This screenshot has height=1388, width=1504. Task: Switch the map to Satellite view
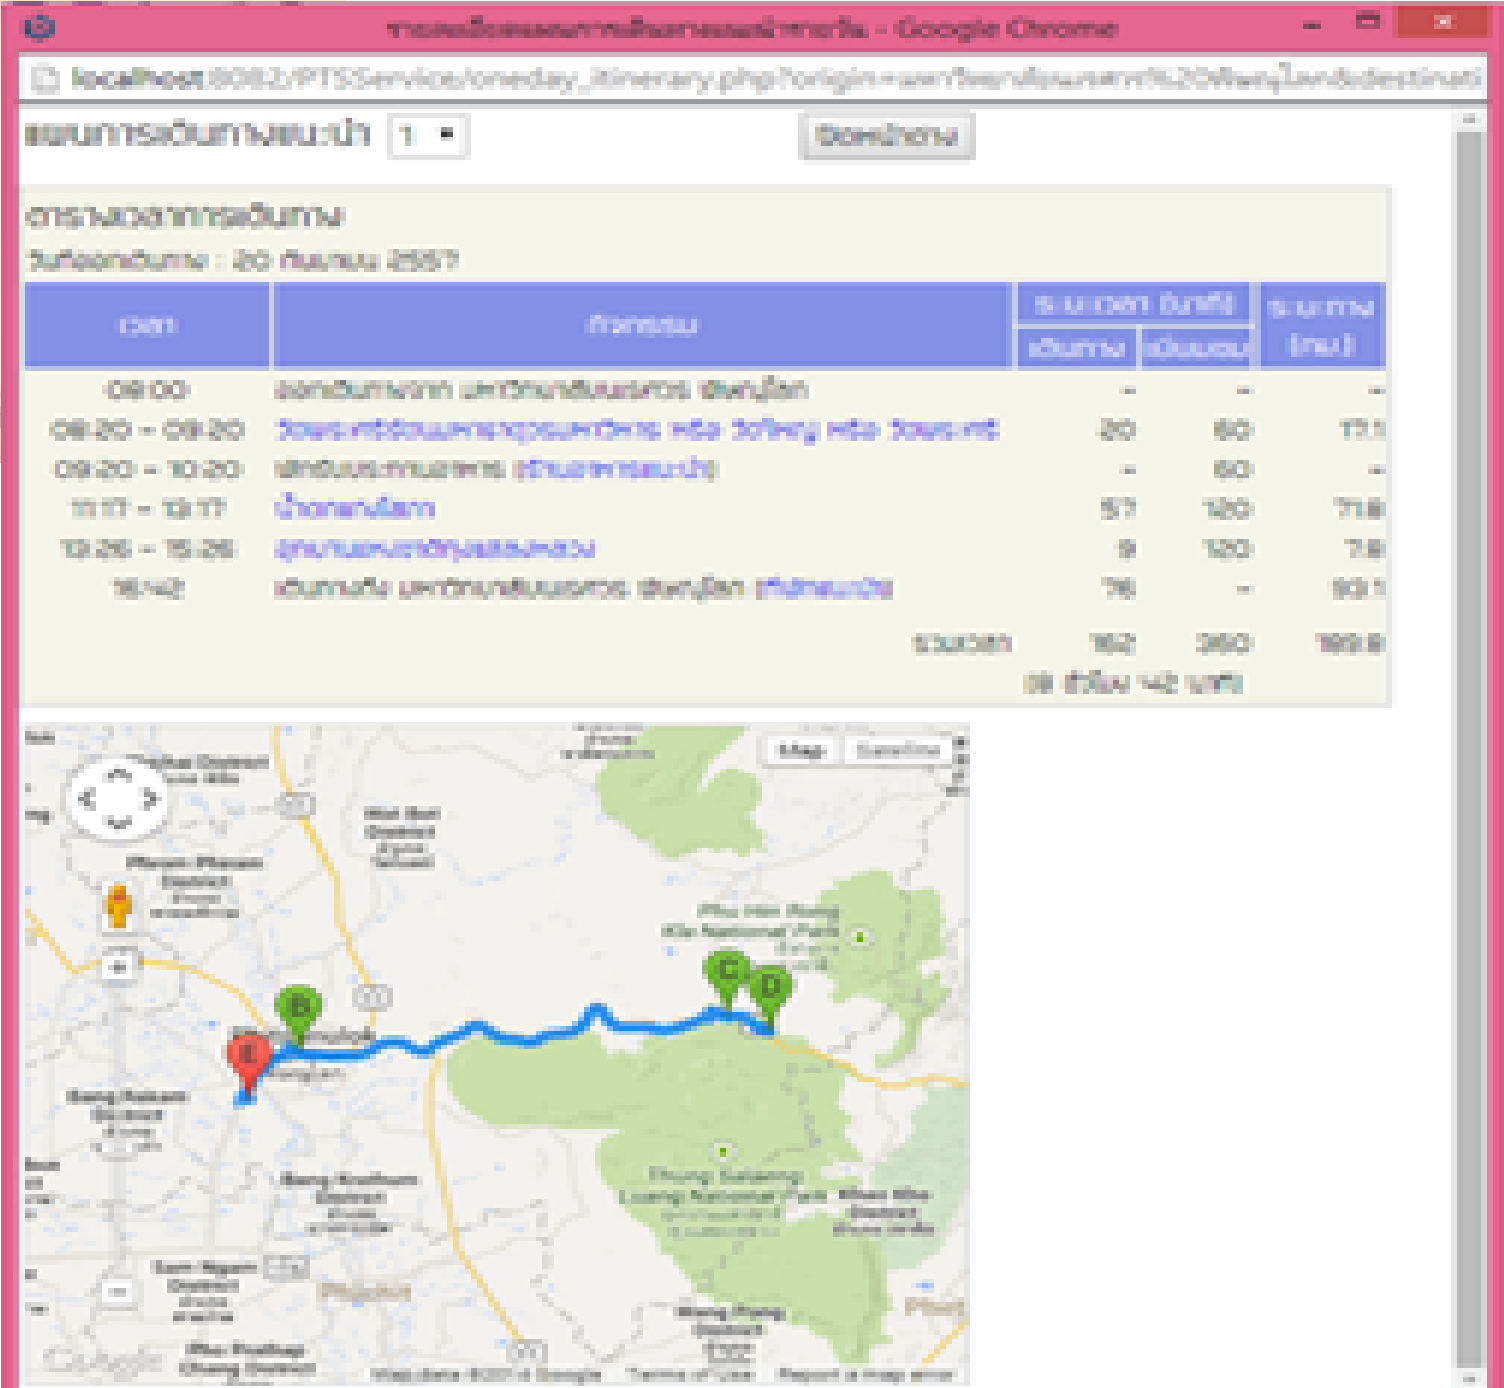coord(897,750)
